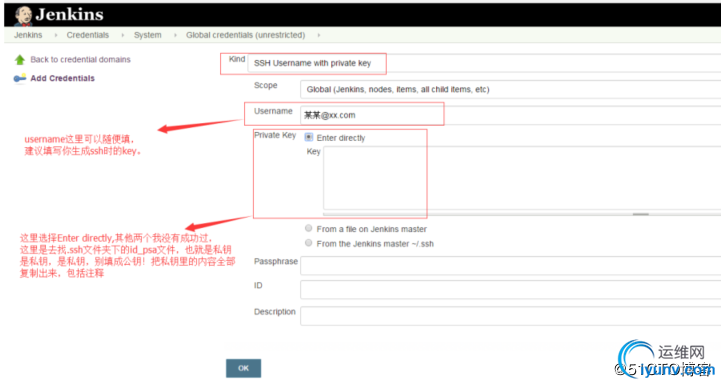Click the private Key text area
Viewport: 721px width, 386px height.
click(x=522, y=178)
